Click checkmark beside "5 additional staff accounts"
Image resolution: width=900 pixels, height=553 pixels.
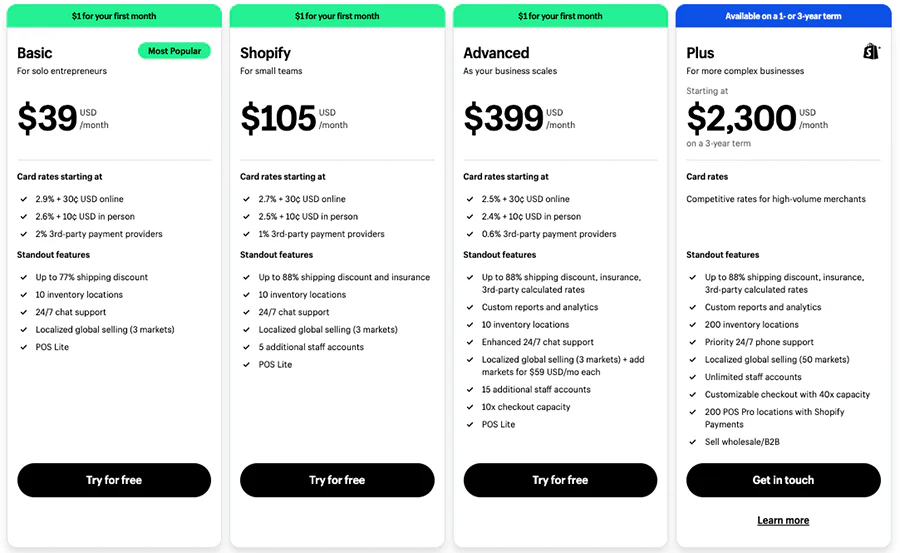click(x=245, y=347)
